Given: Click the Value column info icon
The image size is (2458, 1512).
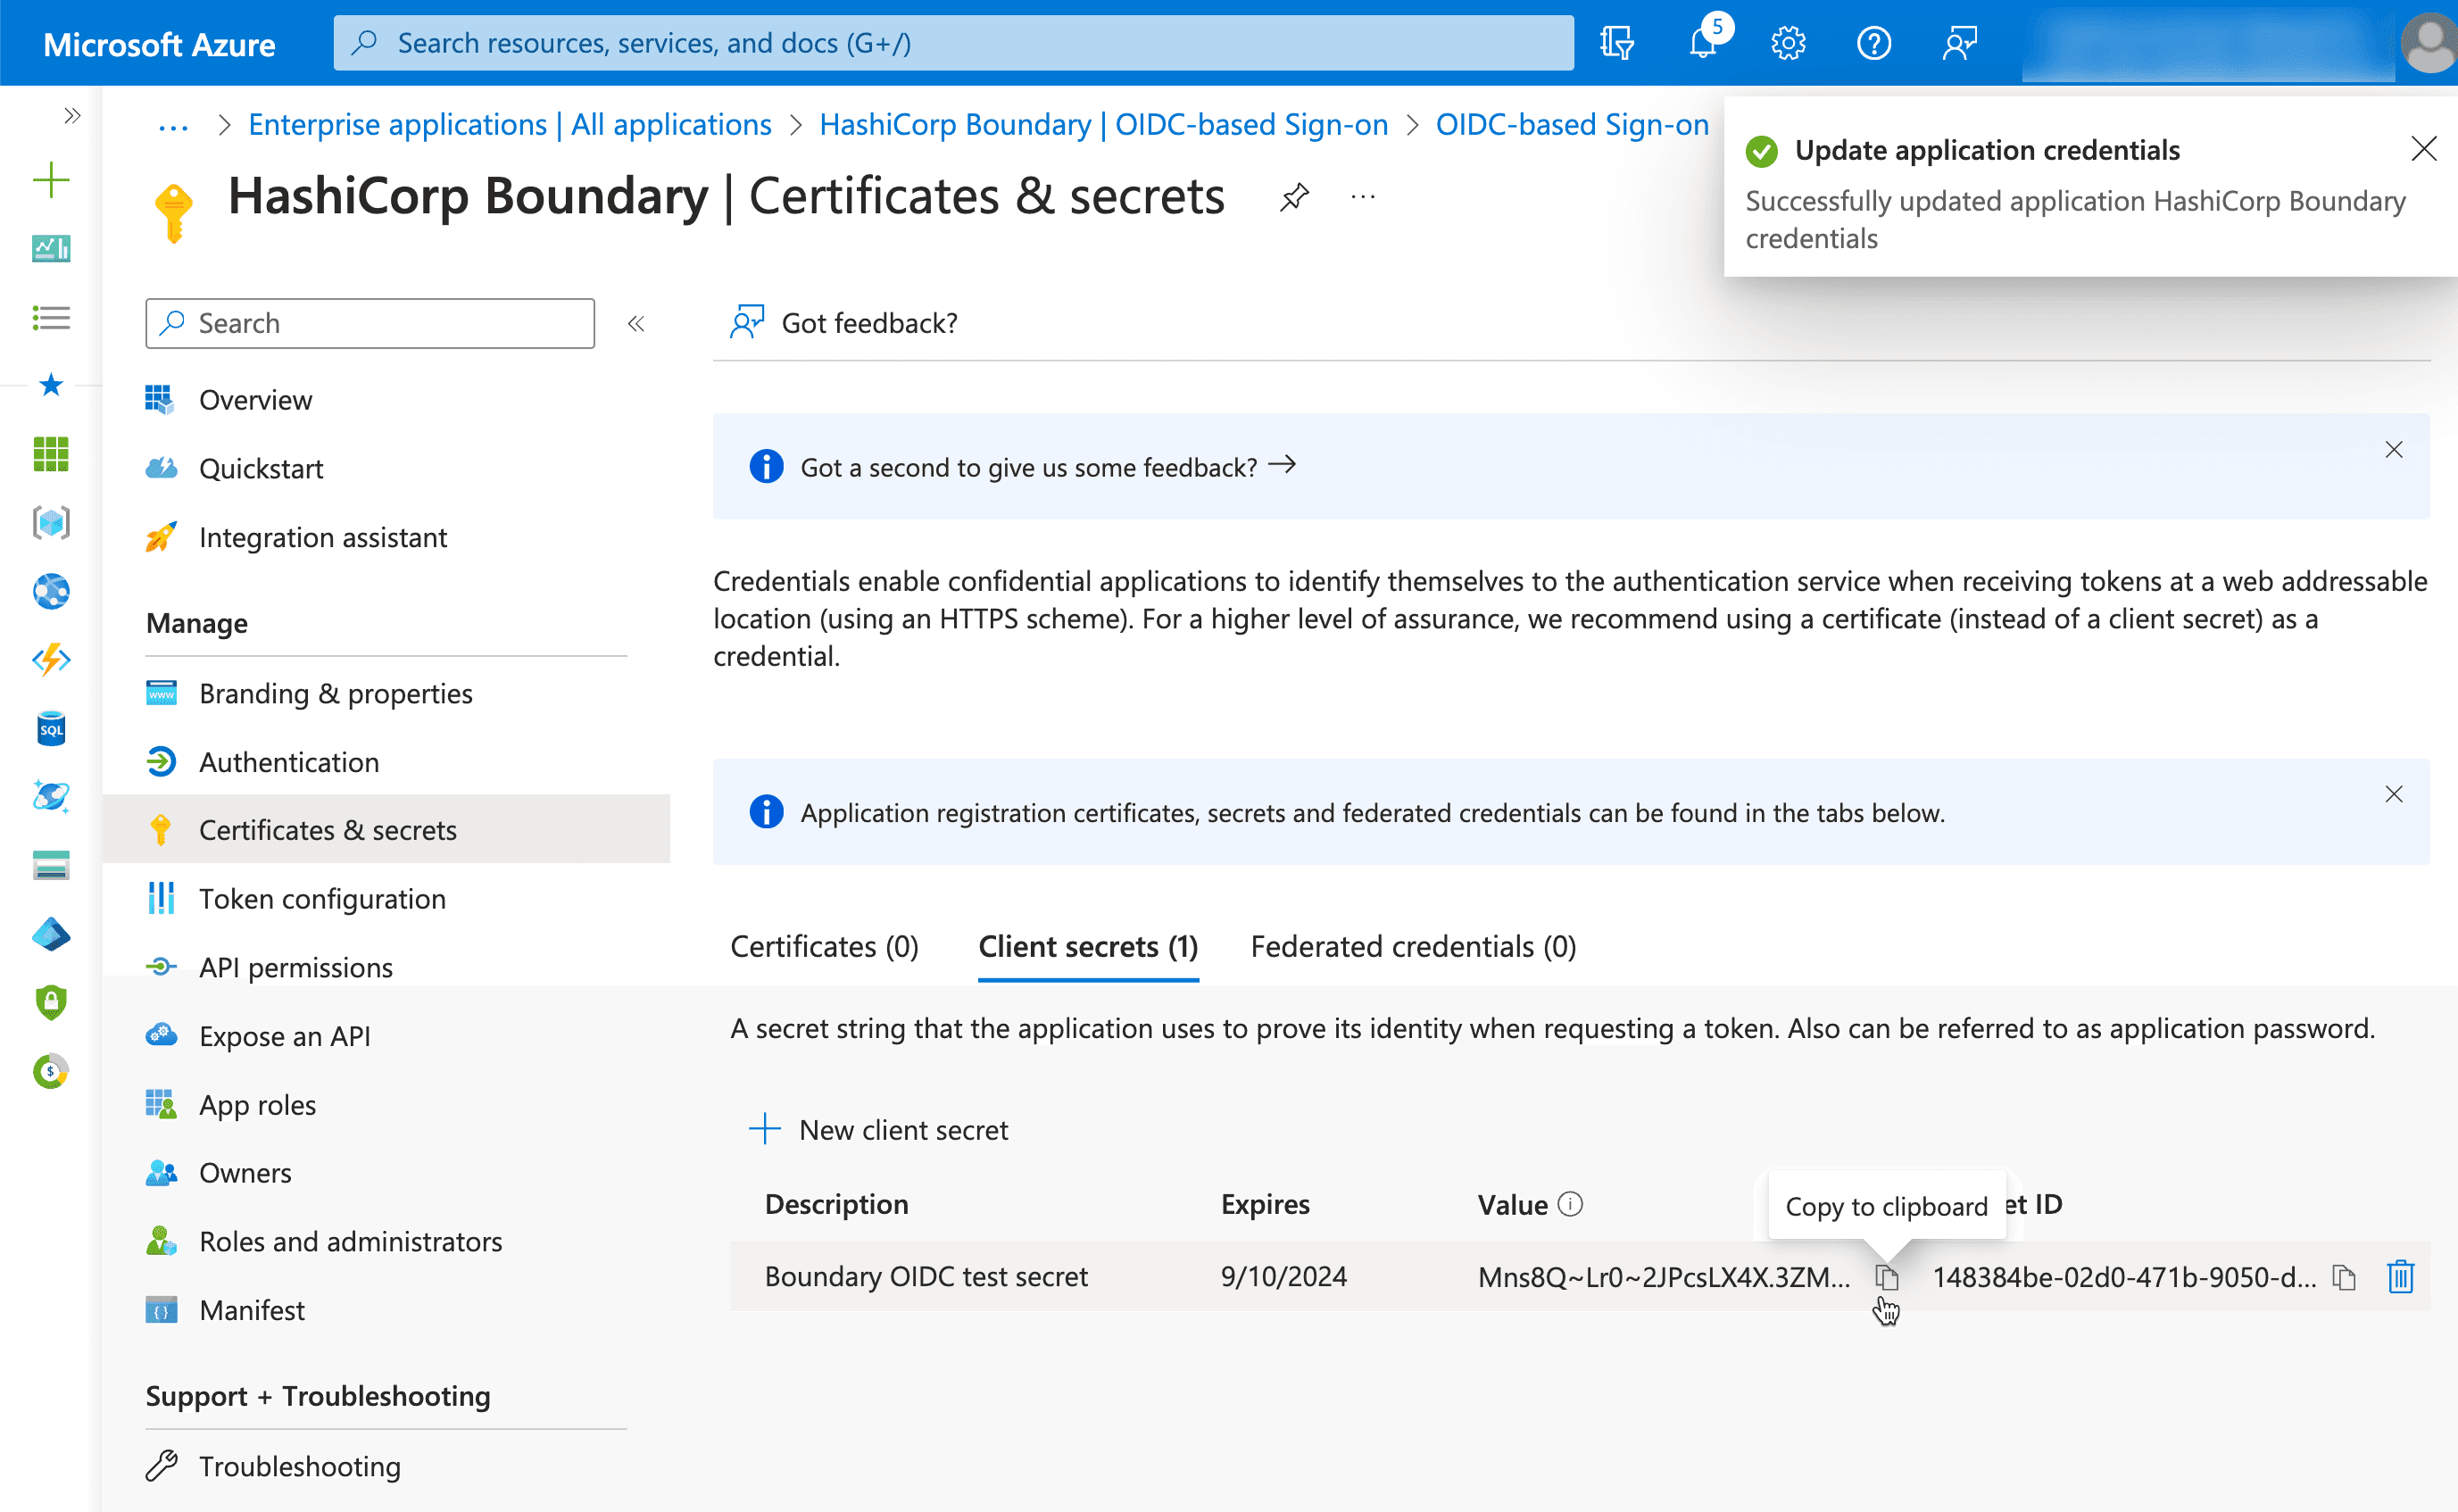Looking at the screenshot, I should [x=1570, y=1204].
